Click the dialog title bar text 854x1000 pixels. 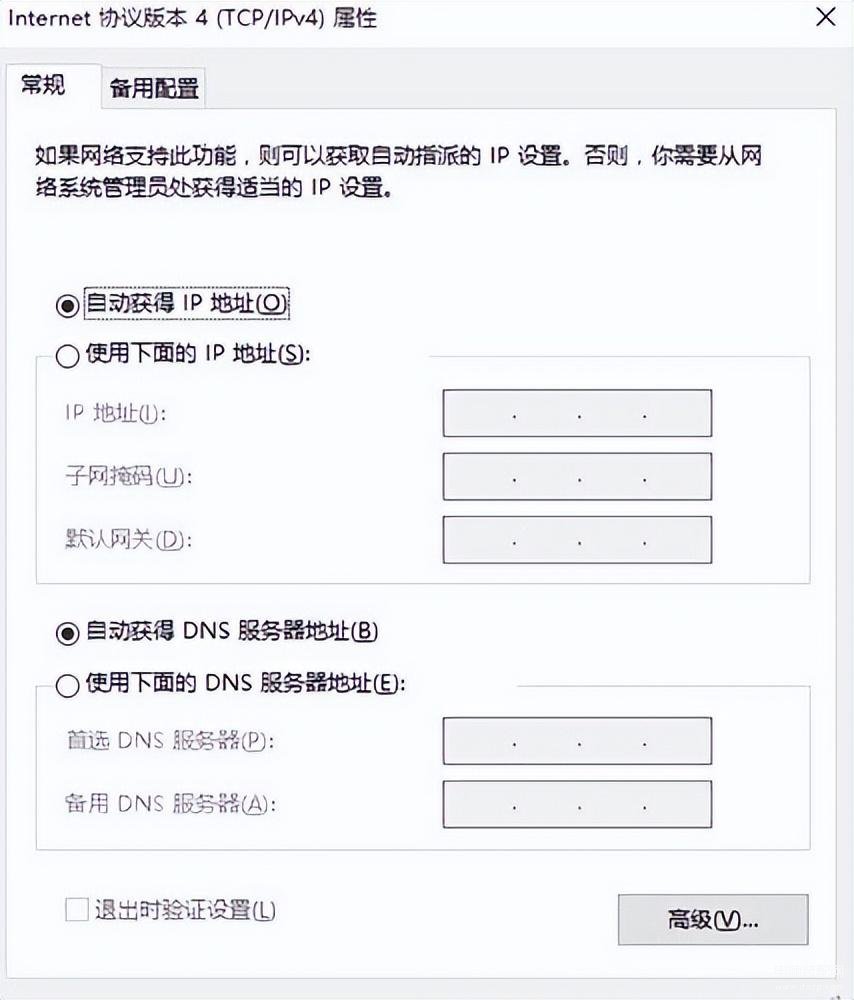click(x=192, y=18)
